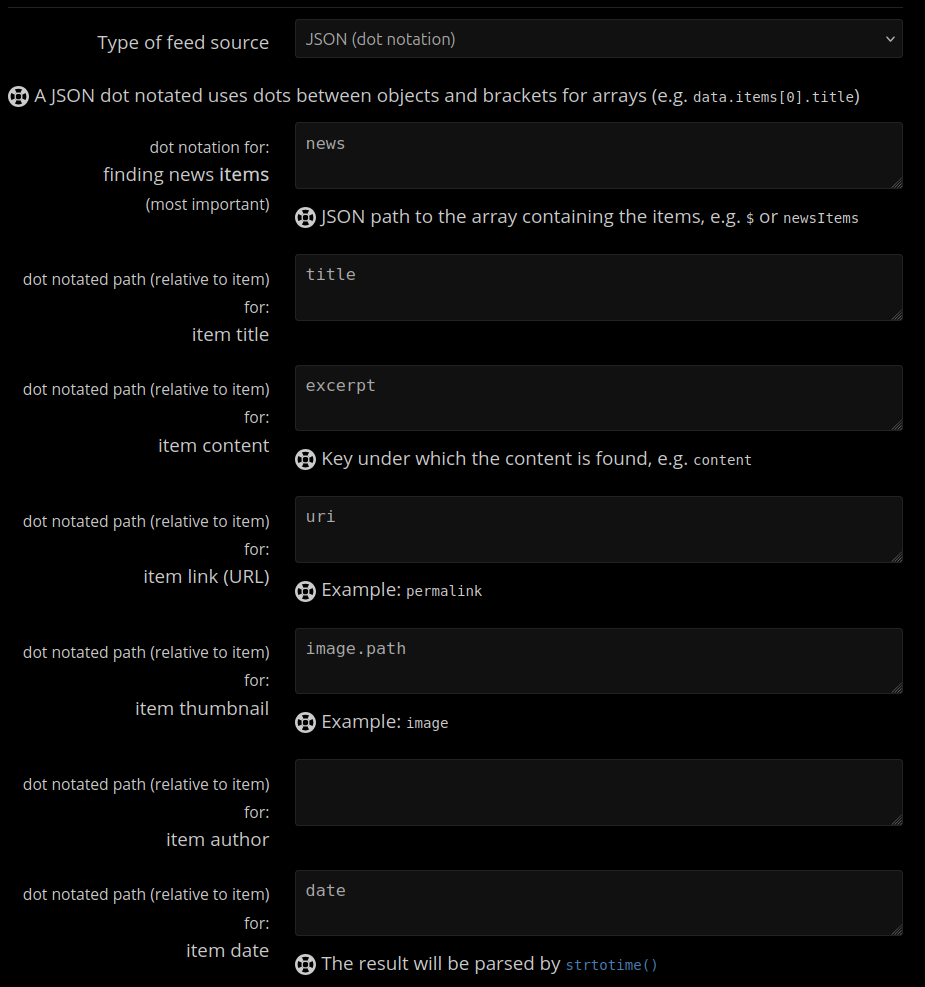Click resize handle of the news items textarea
The height and width of the screenshot is (987, 925).
(897, 183)
